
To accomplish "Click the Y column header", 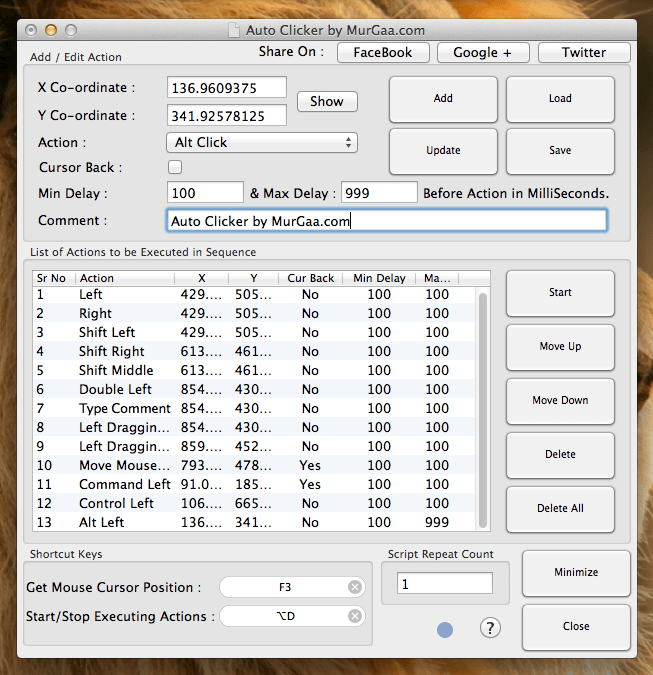I will [254, 278].
